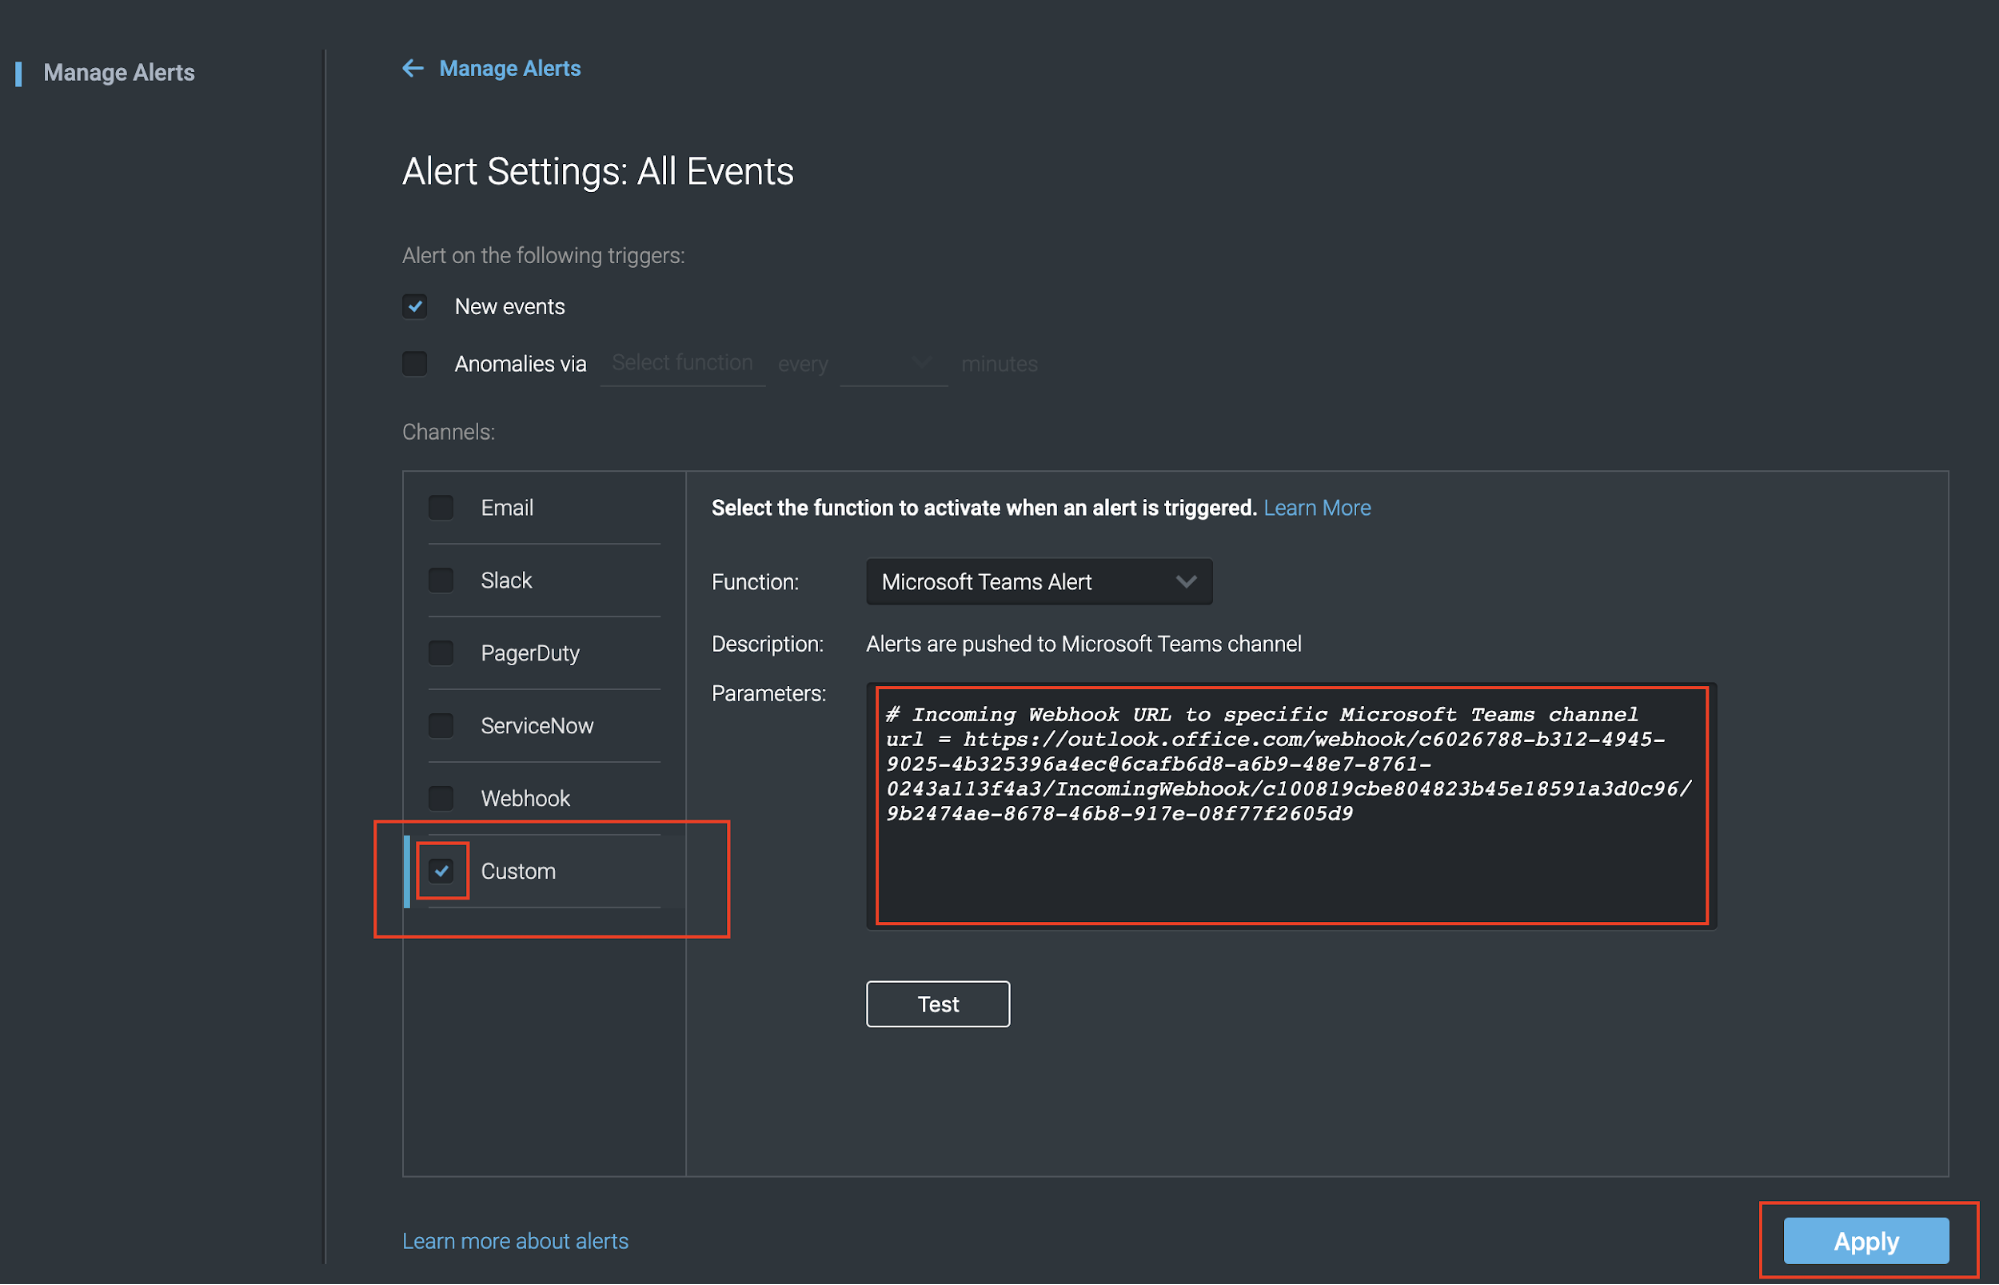1999x1285 pixels.
Task: Expand the every minutes interval dropdown
Action: 893,364
